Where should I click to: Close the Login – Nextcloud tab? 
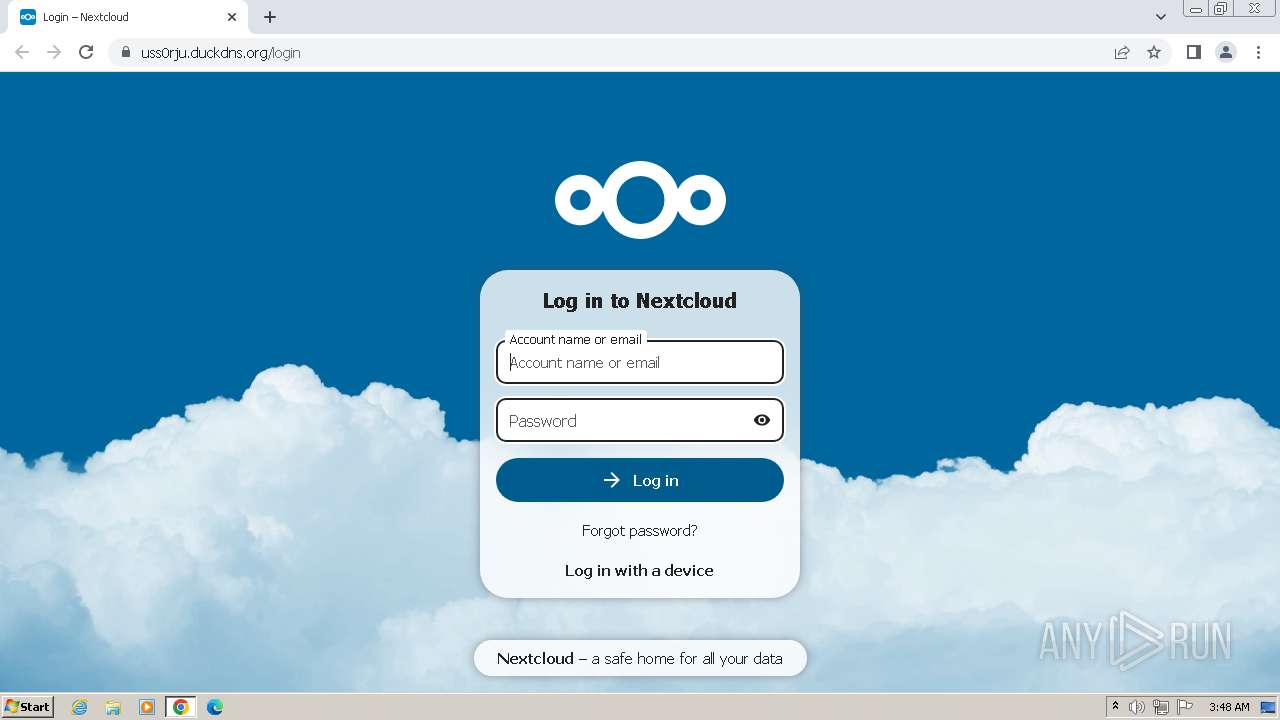(x=232, y=17)
